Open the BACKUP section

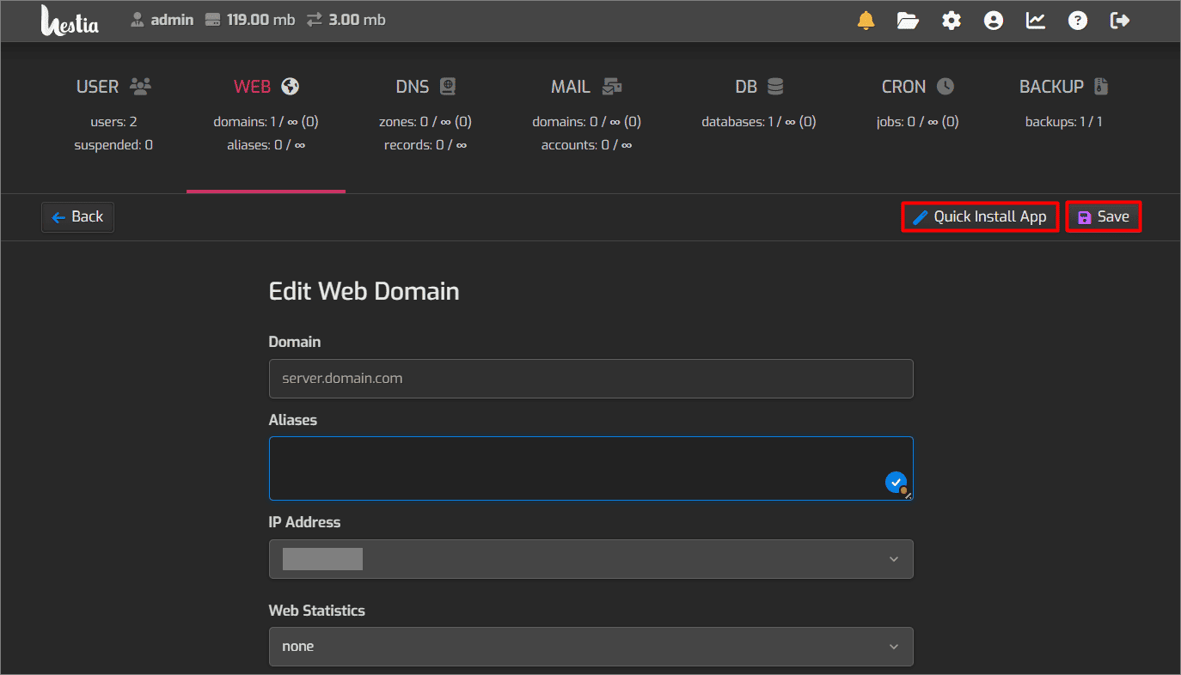(1062, 86)
